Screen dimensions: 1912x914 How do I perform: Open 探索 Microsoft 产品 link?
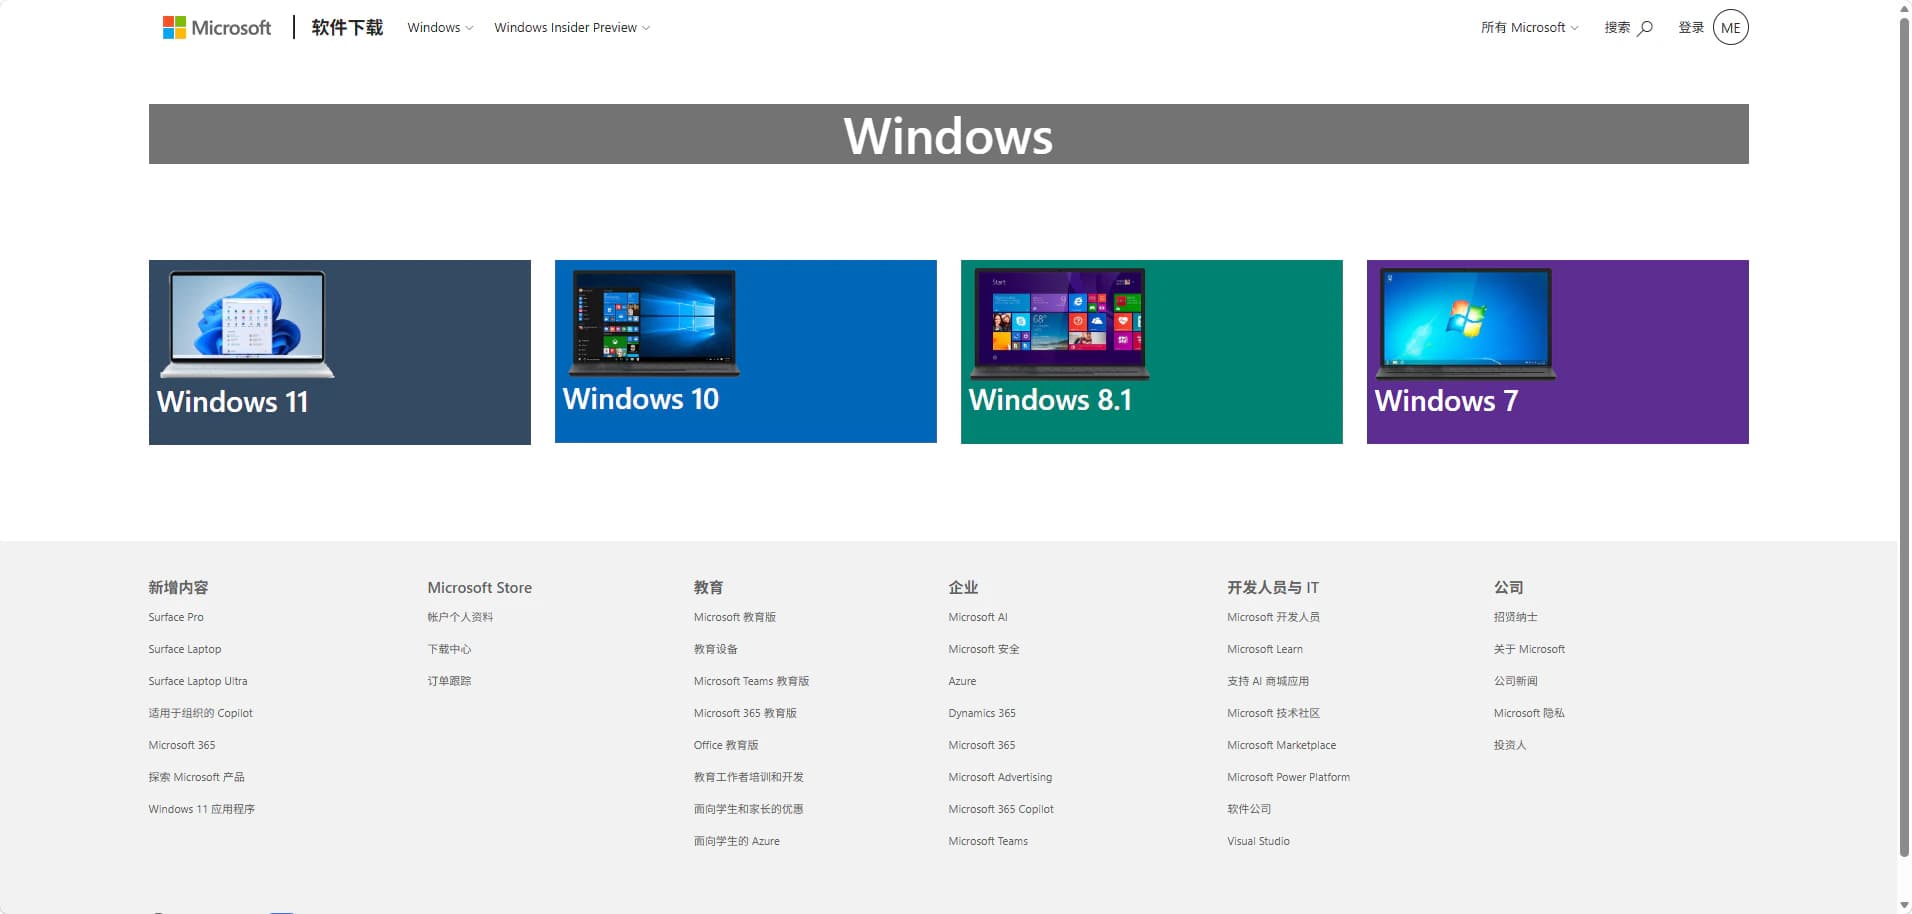197,777
